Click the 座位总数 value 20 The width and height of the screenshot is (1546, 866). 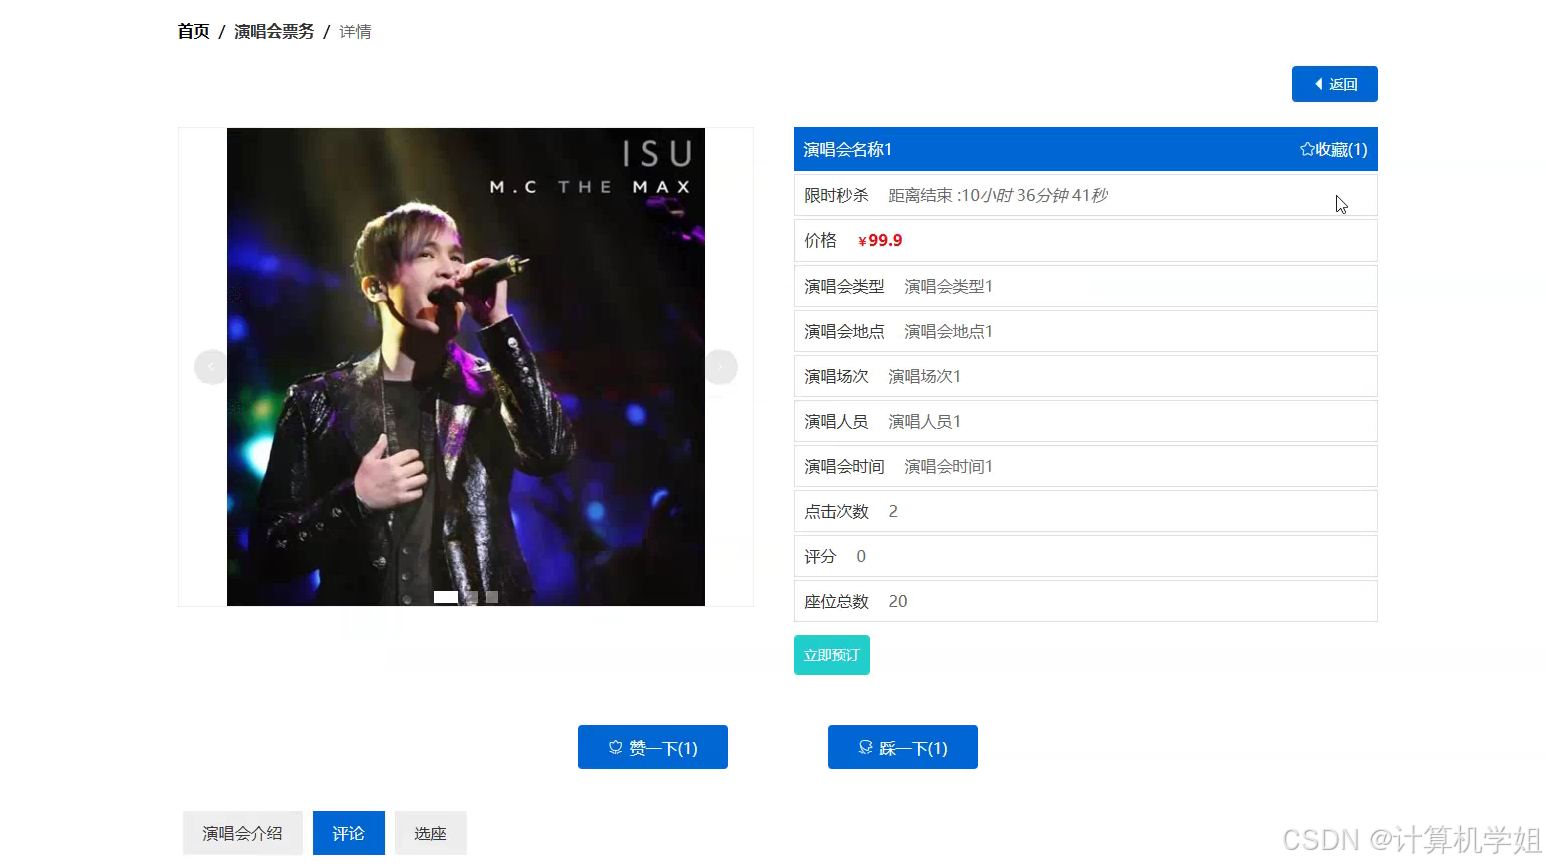tap(898, 601)
